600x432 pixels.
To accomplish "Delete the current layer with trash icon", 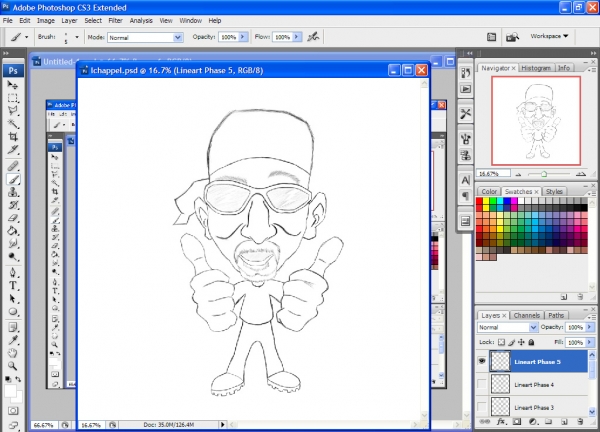I will click(580, 422).
